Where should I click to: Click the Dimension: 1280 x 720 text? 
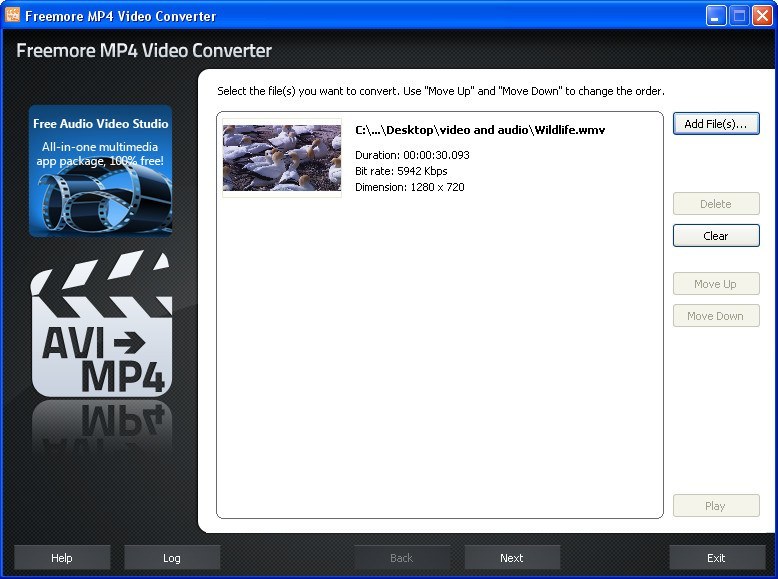[410, 187]
